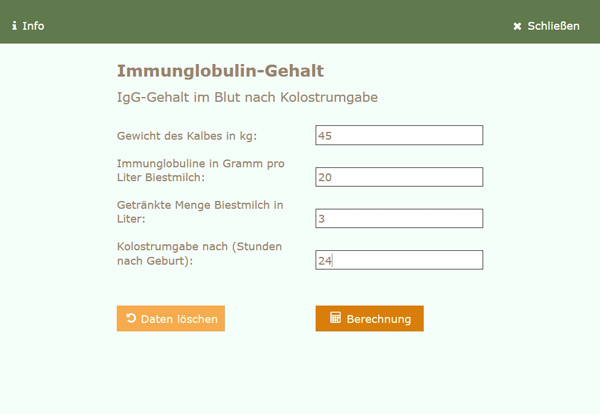Image resolution: width=600 pixels, height=414 pixels.
Task: Click the Info "i" icon in header
Action: [15, 26]
